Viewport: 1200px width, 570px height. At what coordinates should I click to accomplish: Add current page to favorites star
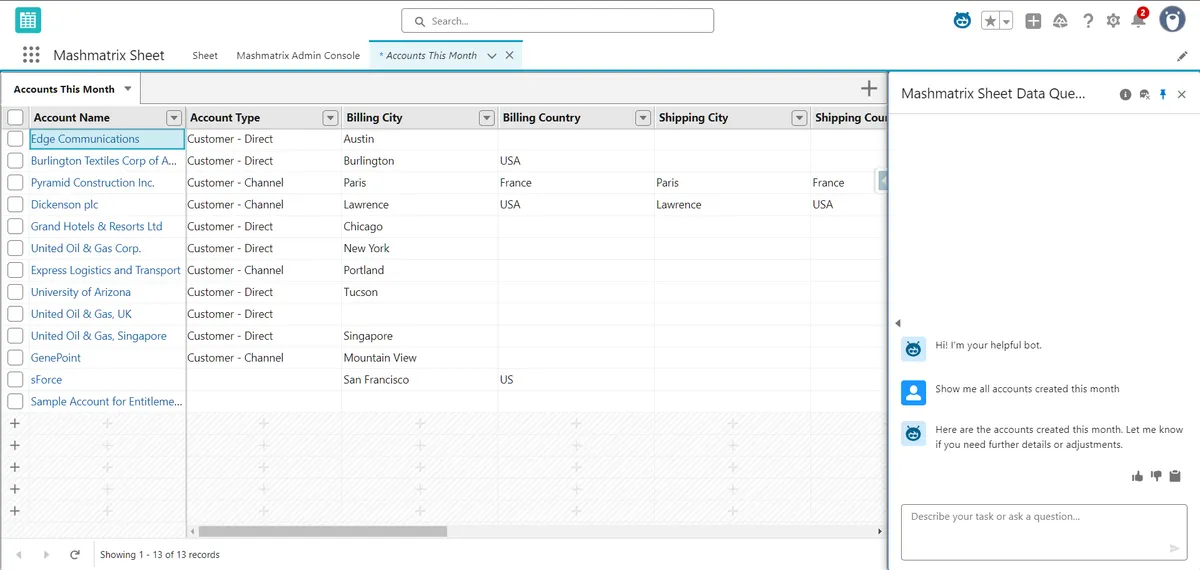click(x=990, y=20)
